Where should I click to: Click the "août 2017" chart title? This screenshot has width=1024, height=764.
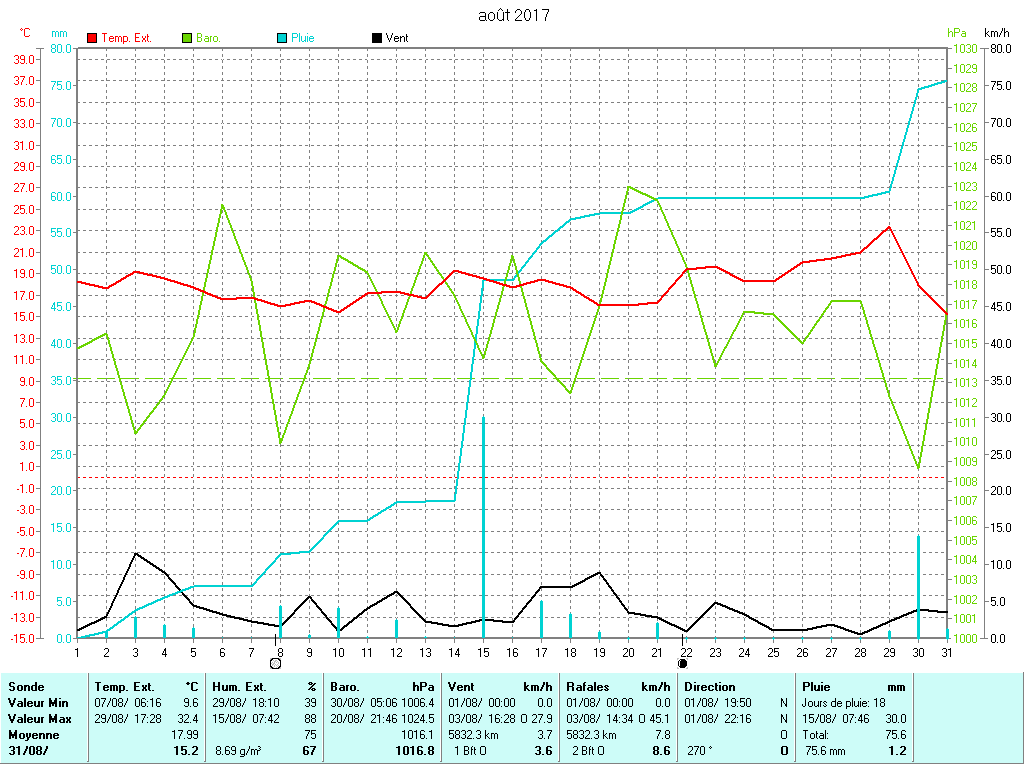[513, 15]
